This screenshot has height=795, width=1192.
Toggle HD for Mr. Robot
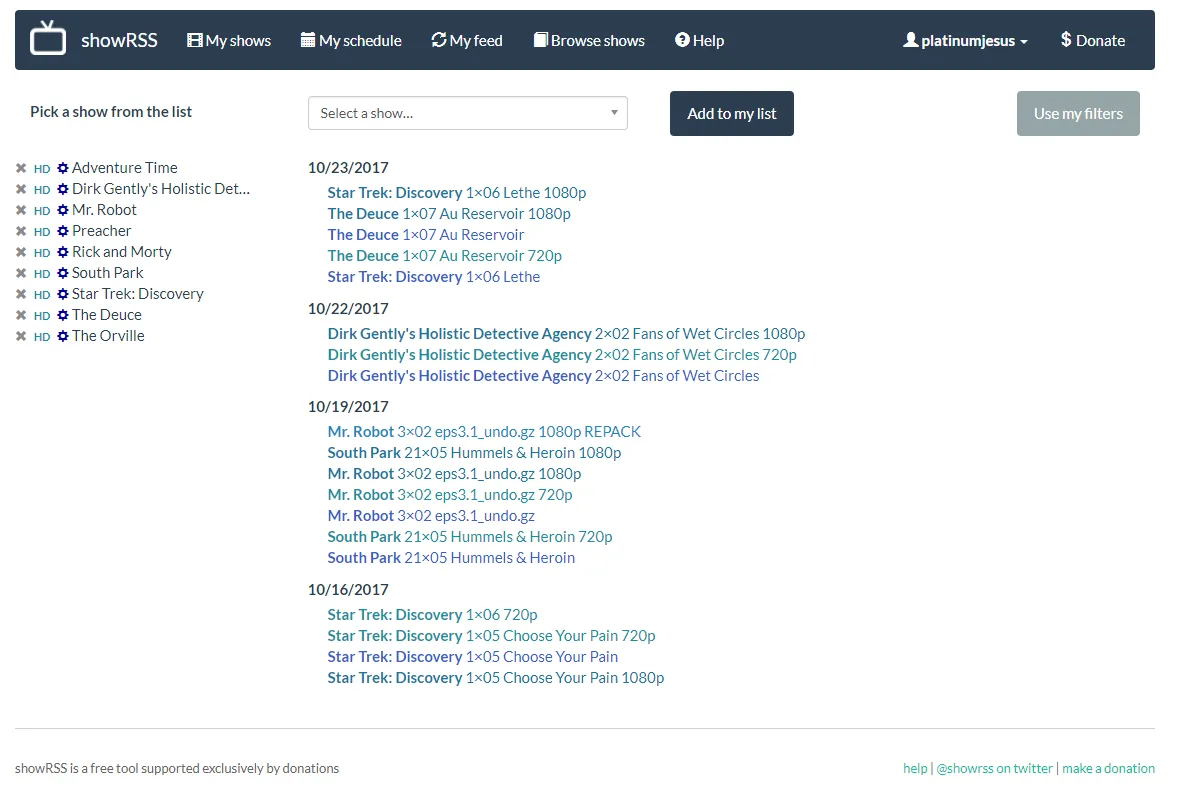pyautogui.click(x=42, y=211)
